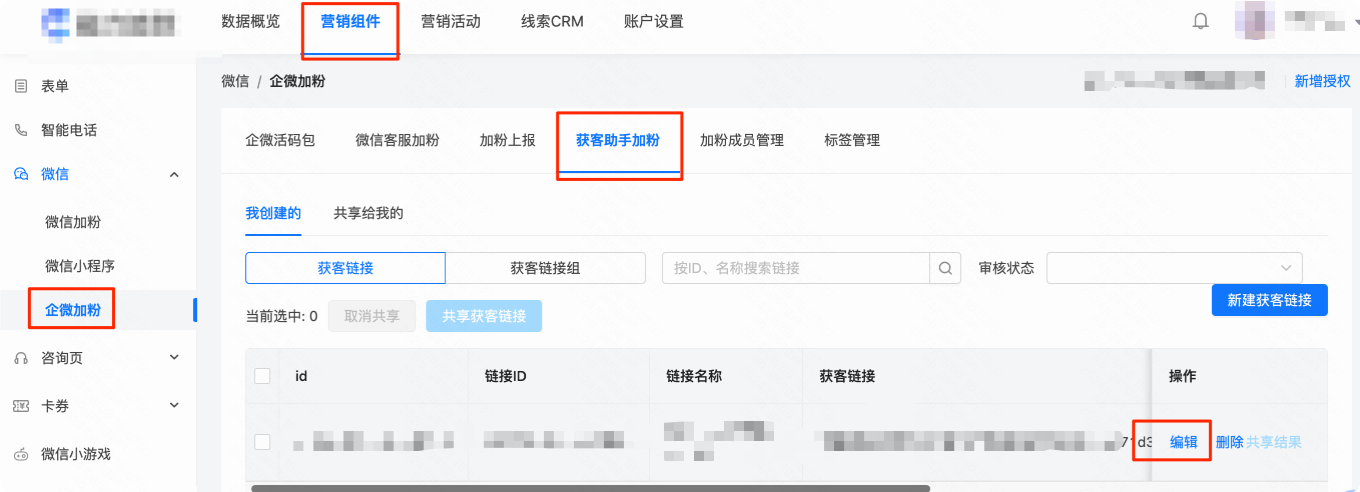The height and width of the screenshot is (492, 1360).
Task: Click the 编辑 link in the row
Action: tap(1183, 442)
